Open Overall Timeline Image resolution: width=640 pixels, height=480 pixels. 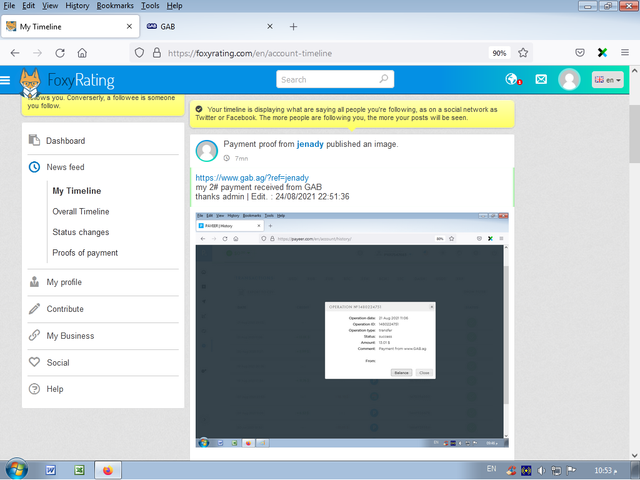point(81,211)
